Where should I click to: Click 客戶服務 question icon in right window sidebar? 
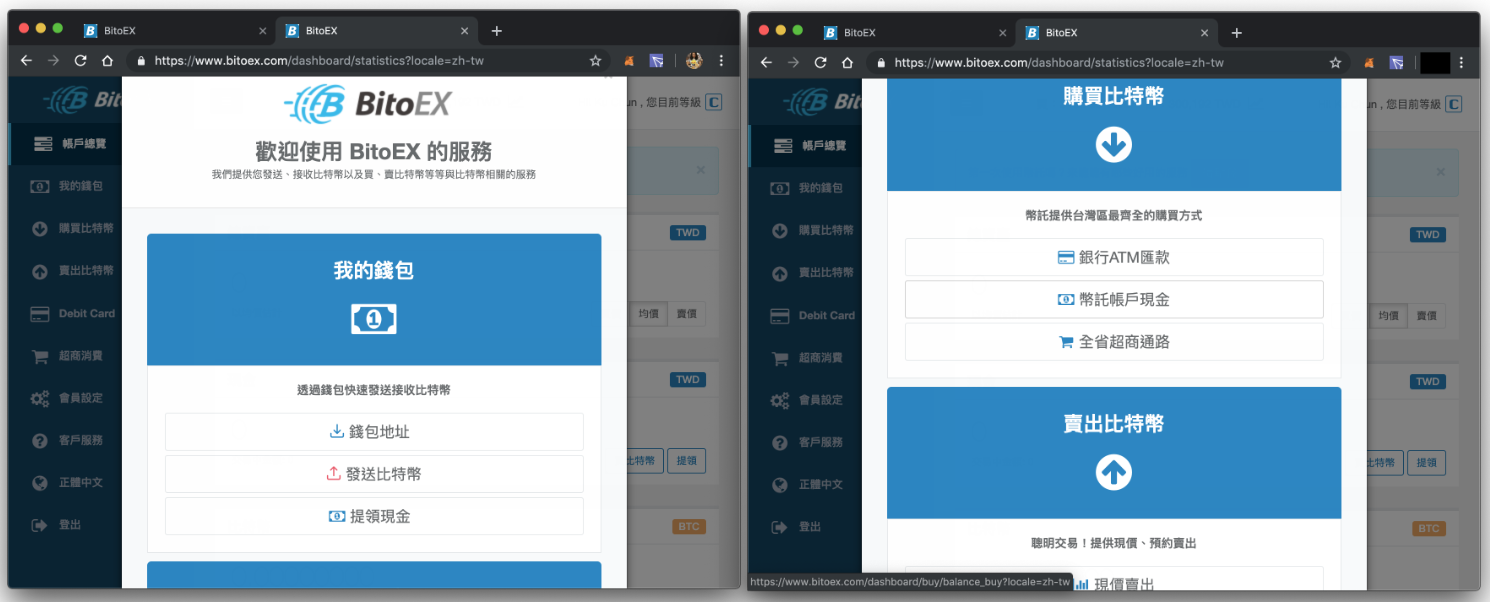pos(780,442)
